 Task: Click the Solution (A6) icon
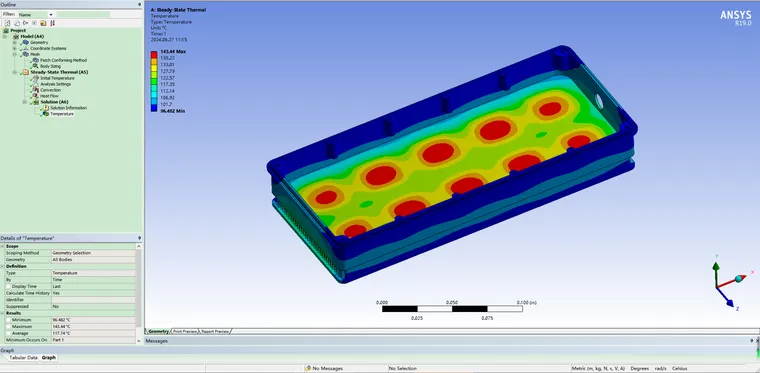(36, 102)
